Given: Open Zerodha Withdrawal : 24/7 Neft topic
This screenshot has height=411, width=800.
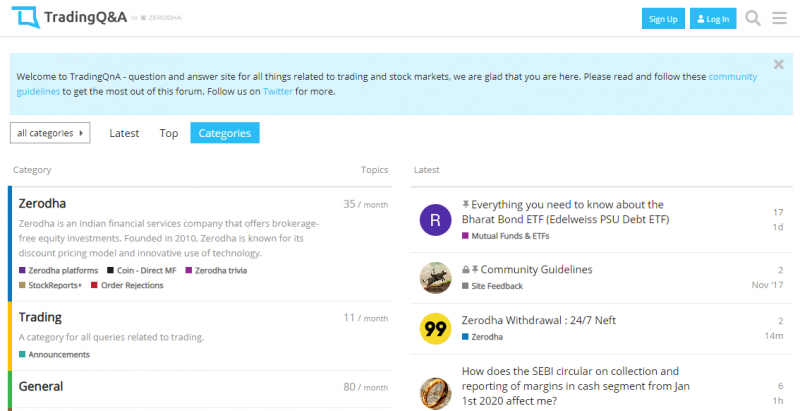Looking at the screenshot, I should pos(539,320).
